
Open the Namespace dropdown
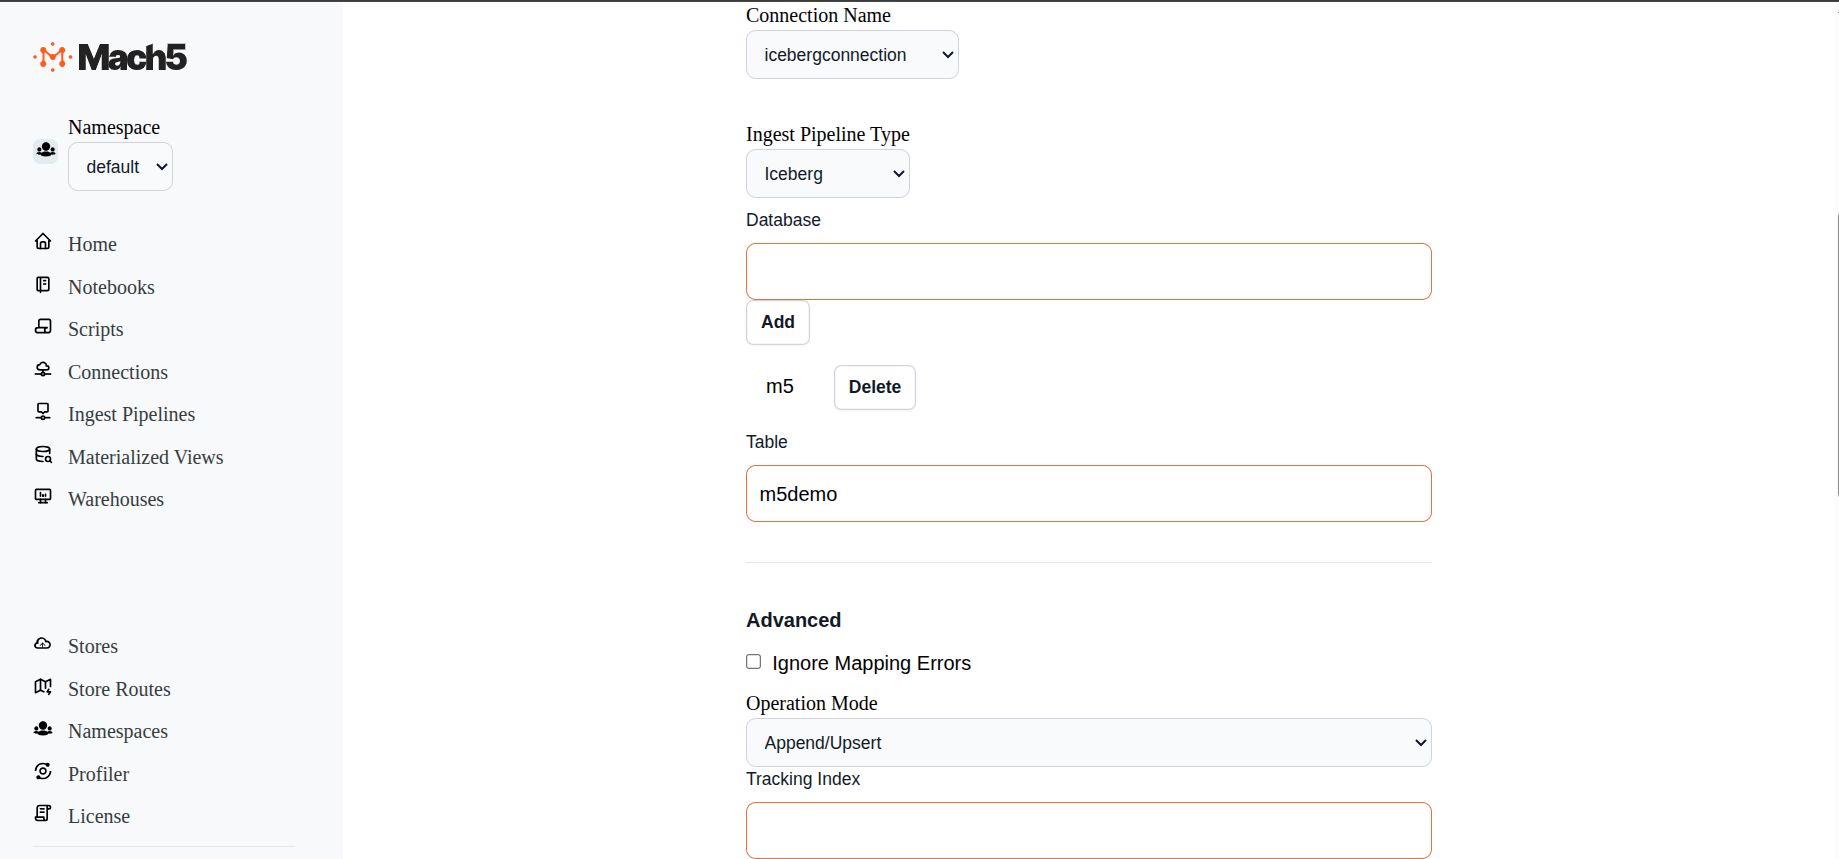[x=120, y=167]
